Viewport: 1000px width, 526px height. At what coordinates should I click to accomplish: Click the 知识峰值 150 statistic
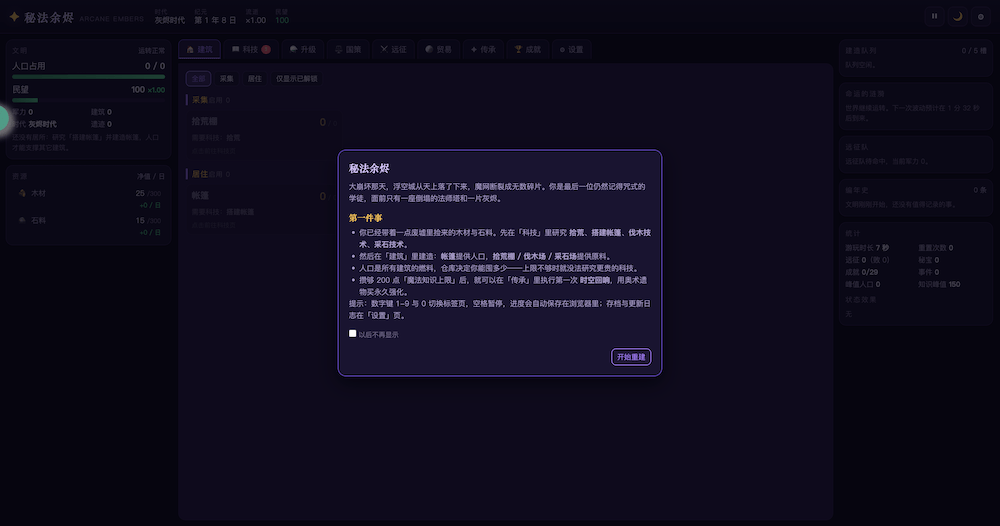click(x=939, y=284)
